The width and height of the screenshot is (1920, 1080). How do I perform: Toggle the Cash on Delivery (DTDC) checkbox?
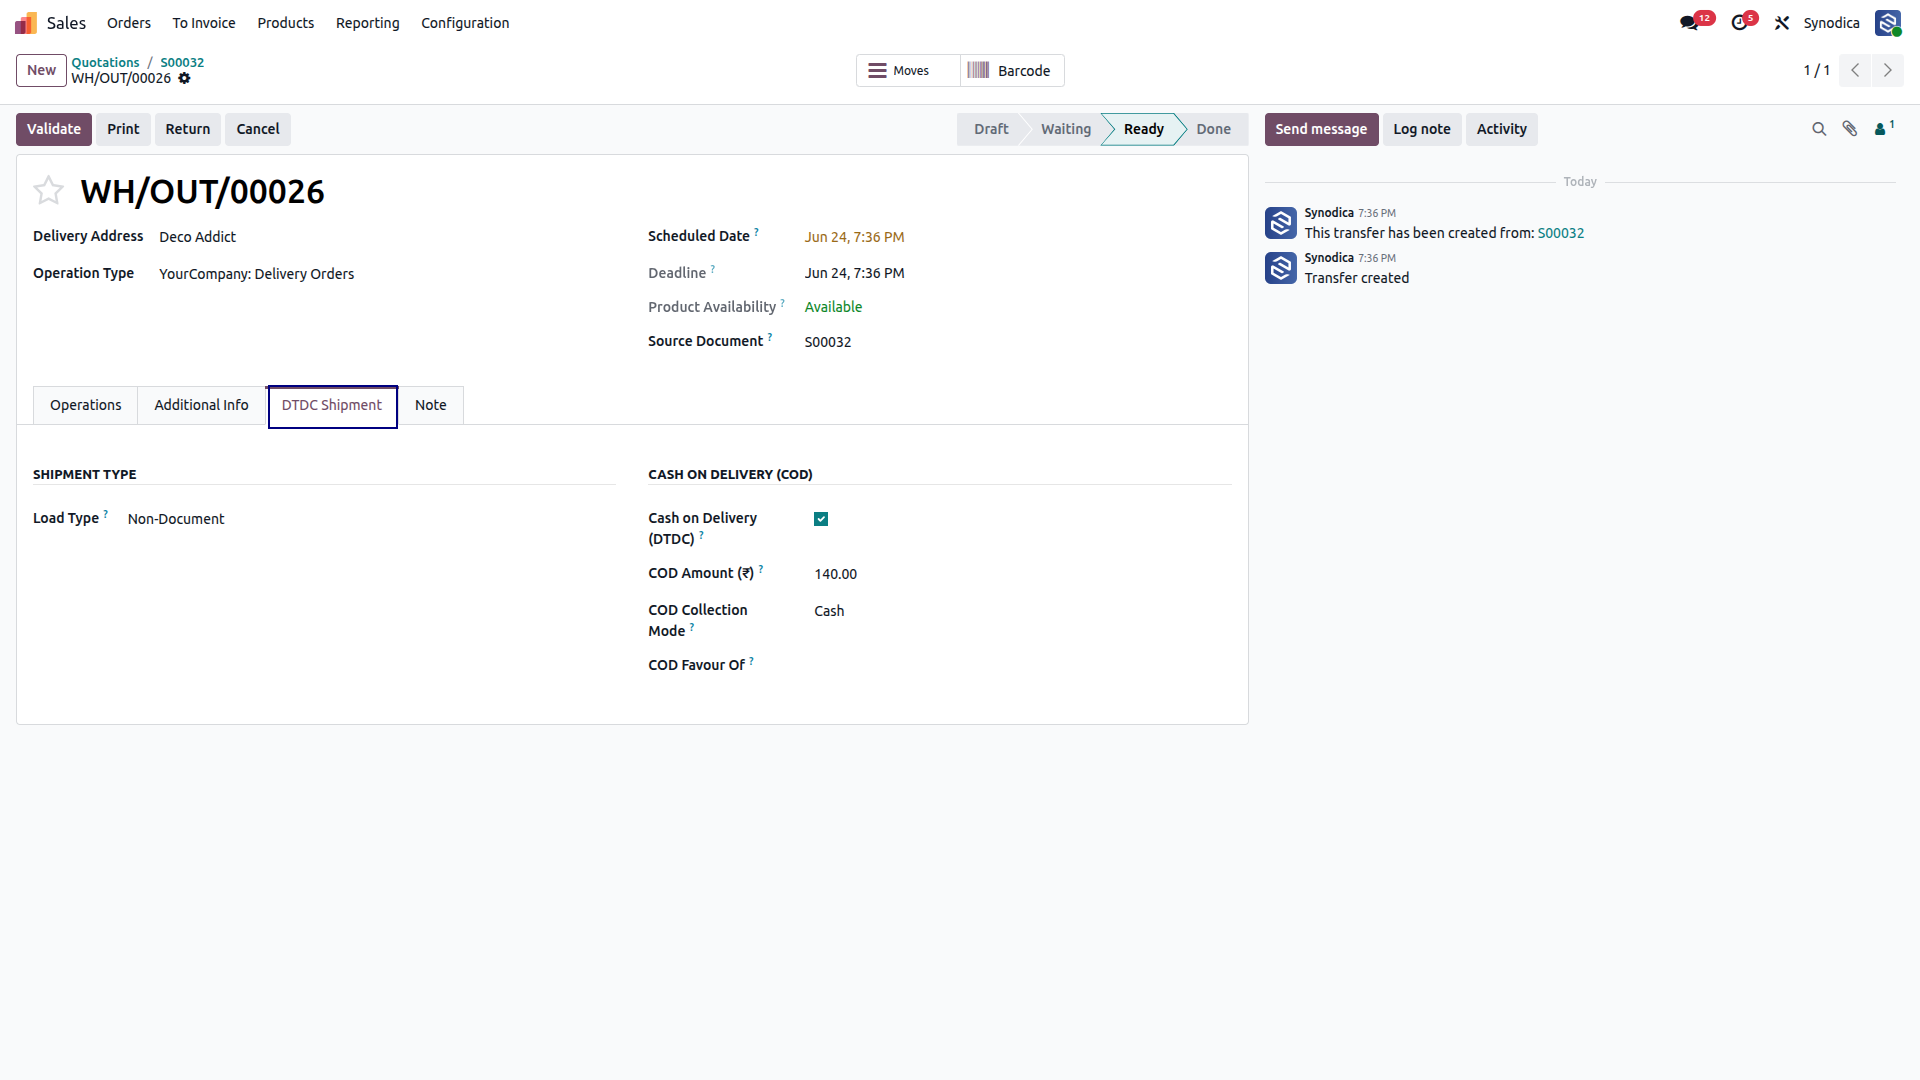tap(821, 519)
